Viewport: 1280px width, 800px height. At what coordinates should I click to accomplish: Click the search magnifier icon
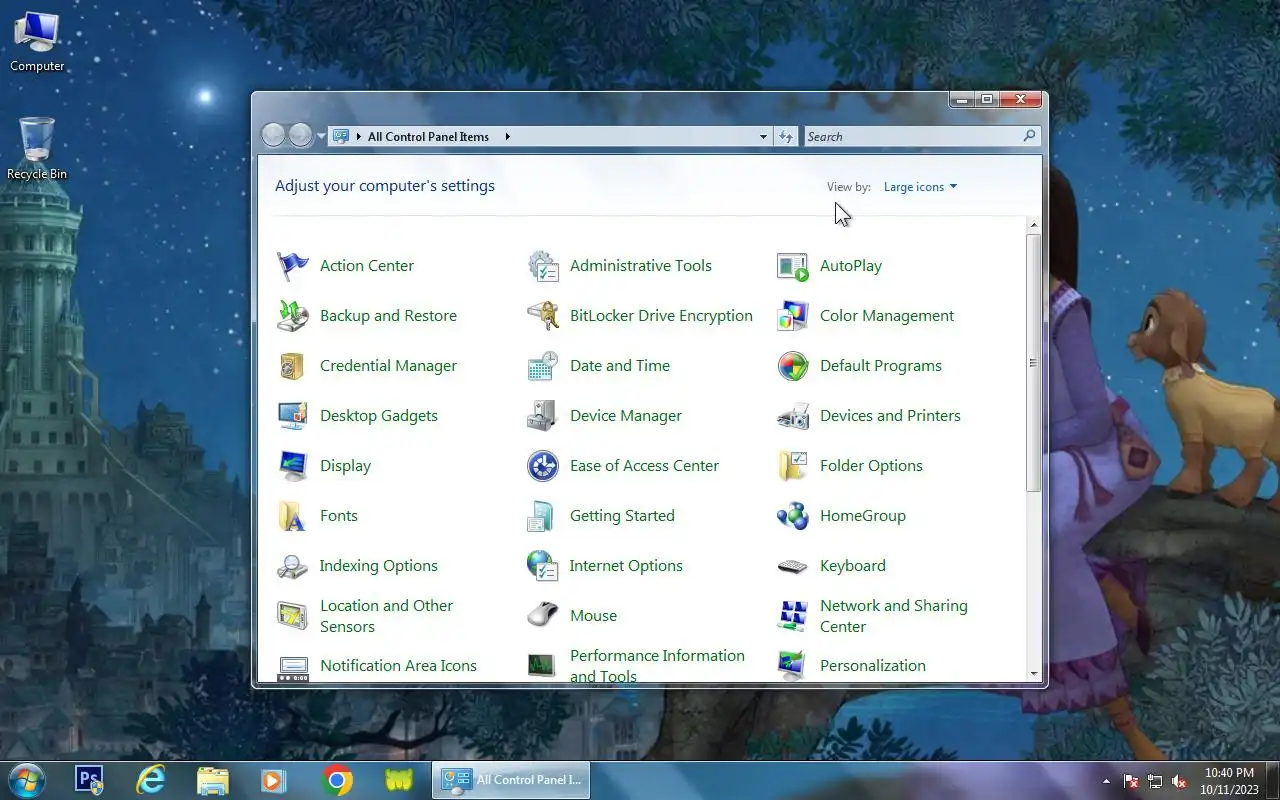click(1029, 136)
